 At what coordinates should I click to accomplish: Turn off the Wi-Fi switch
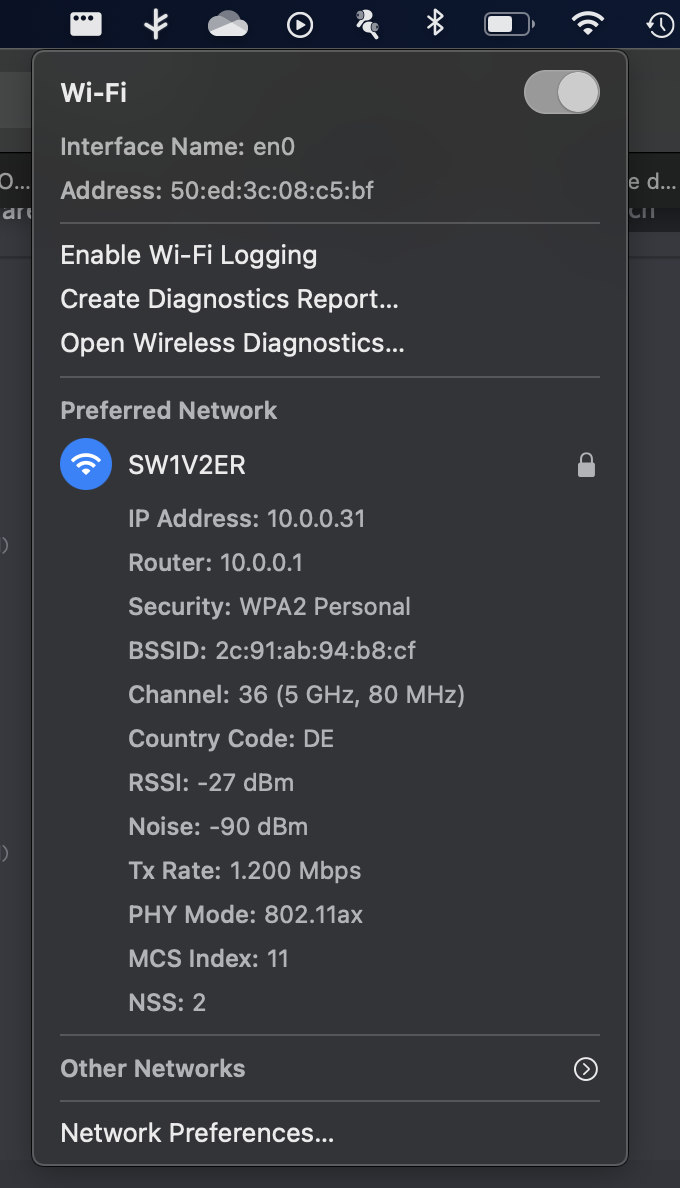click(562, 93)
